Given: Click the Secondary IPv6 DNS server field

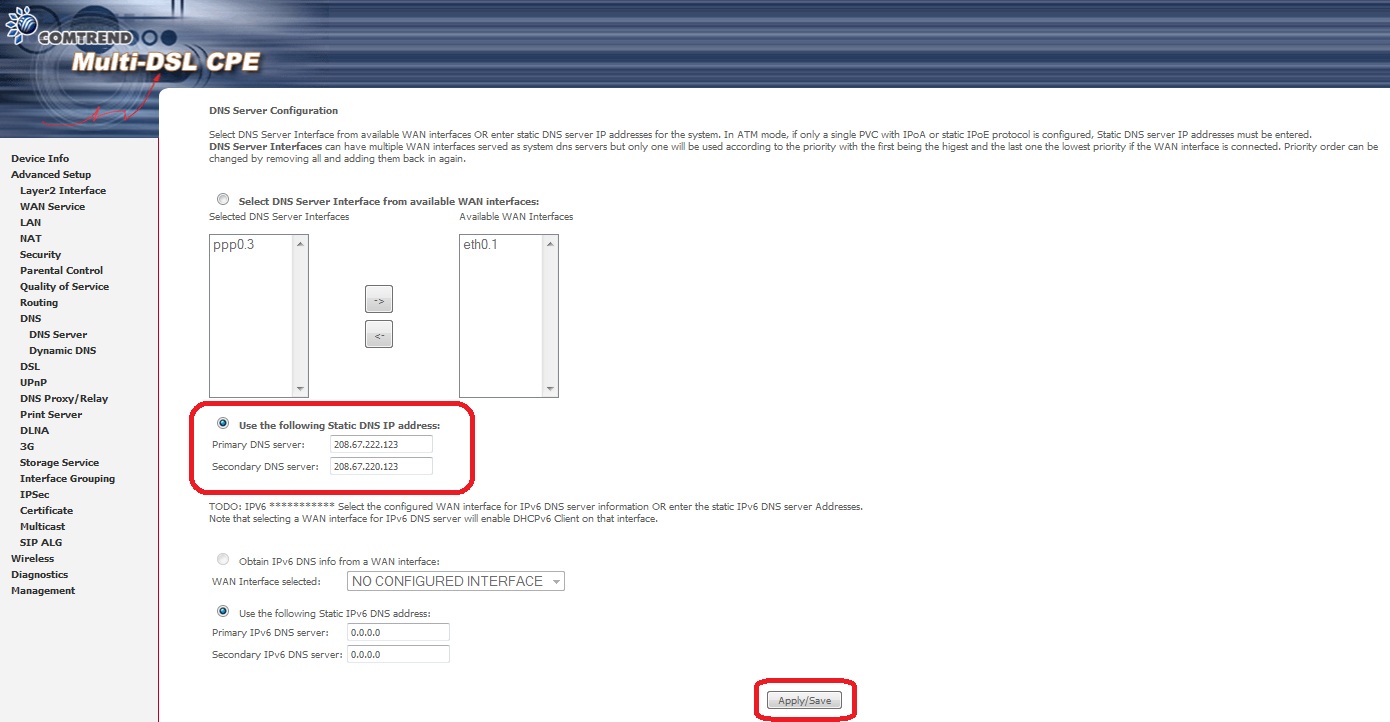Looking at the screenshot, I should pos(398,653).
